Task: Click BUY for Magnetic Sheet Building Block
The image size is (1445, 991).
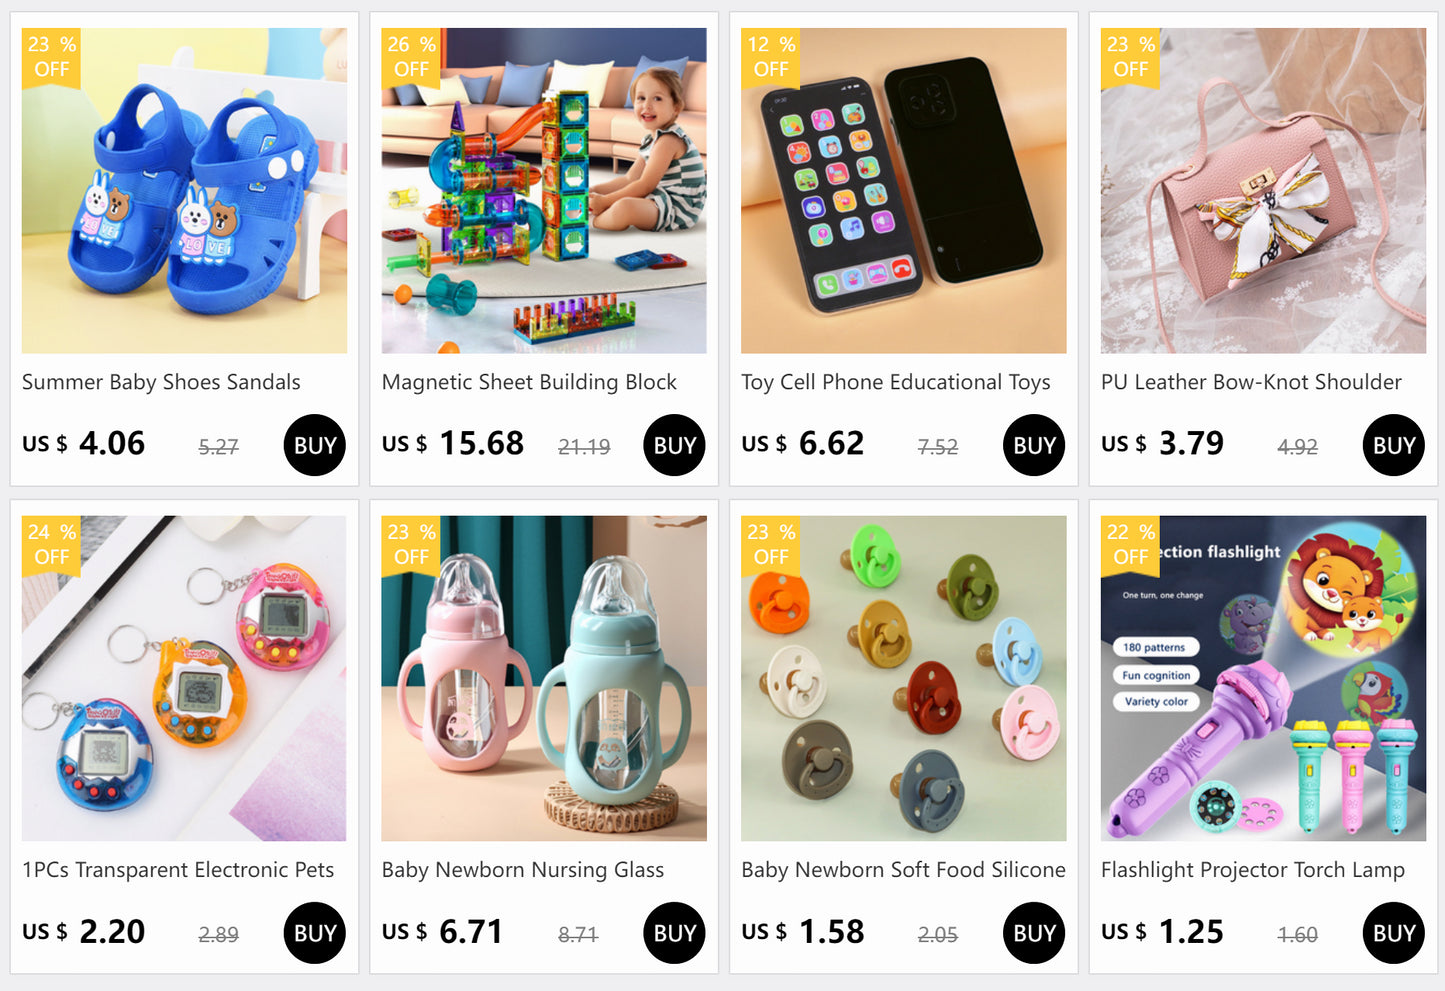Action: pos(675,445)
